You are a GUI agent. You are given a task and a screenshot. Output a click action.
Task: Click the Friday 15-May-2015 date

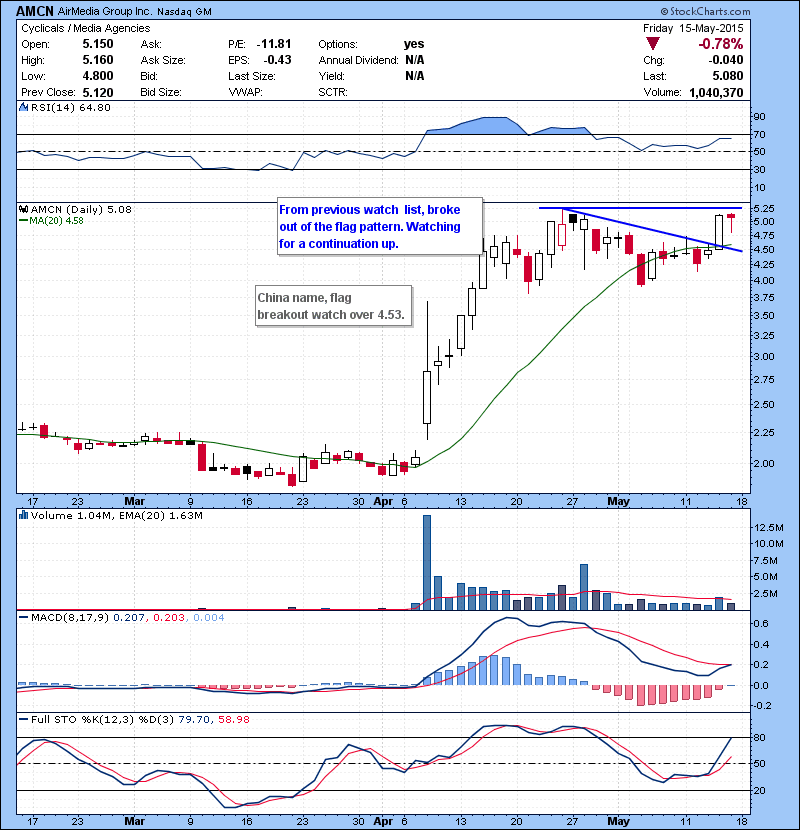tap(693, 28)
